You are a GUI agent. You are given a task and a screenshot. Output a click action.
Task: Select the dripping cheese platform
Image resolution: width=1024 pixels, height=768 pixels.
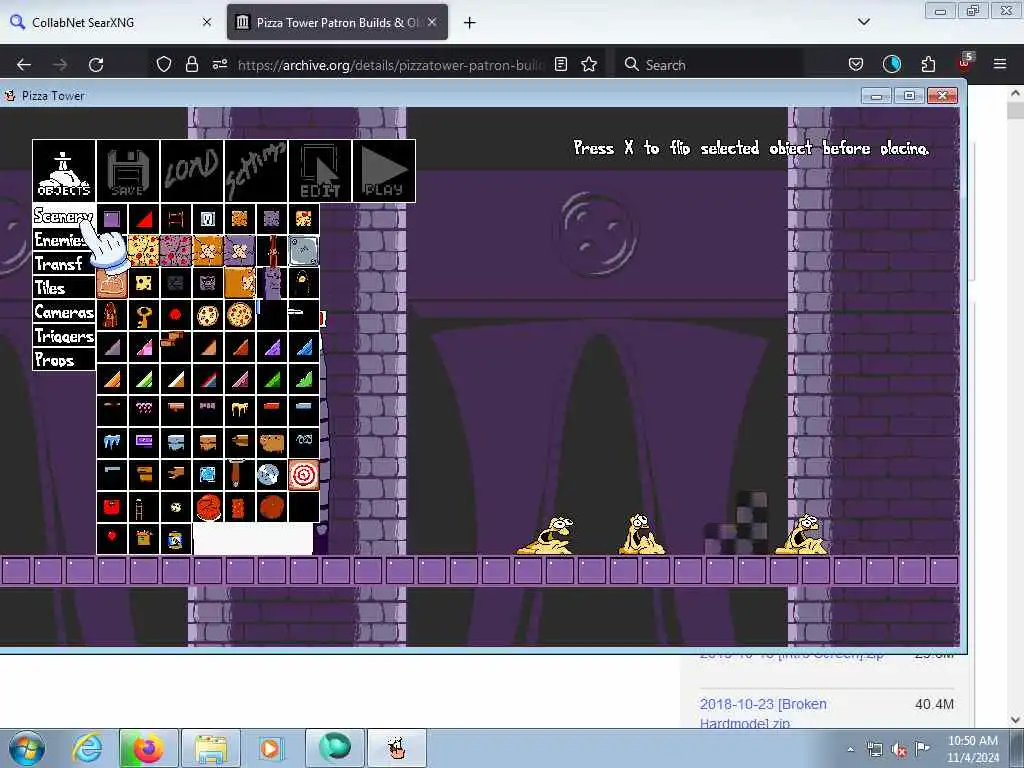tap(240, 411)
